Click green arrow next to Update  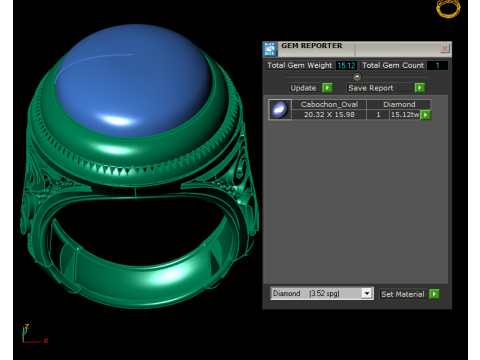pyautogui.click(x=327, y=88)
